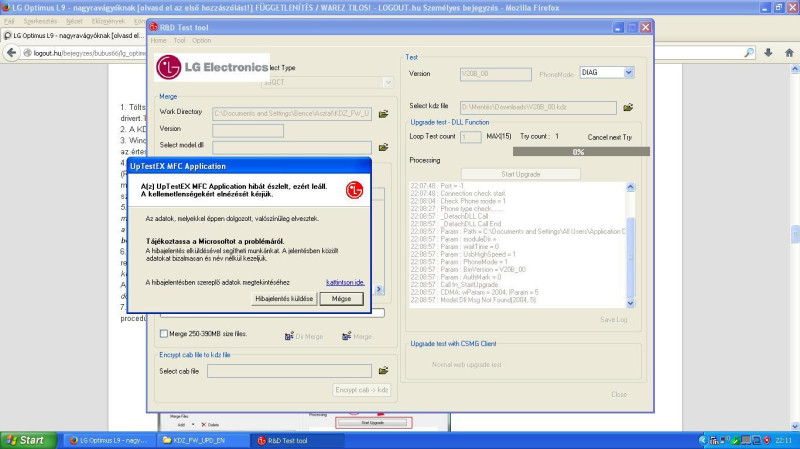Open folder icon beside Select kdz file
800x449 pixels.
pos(628,107)
